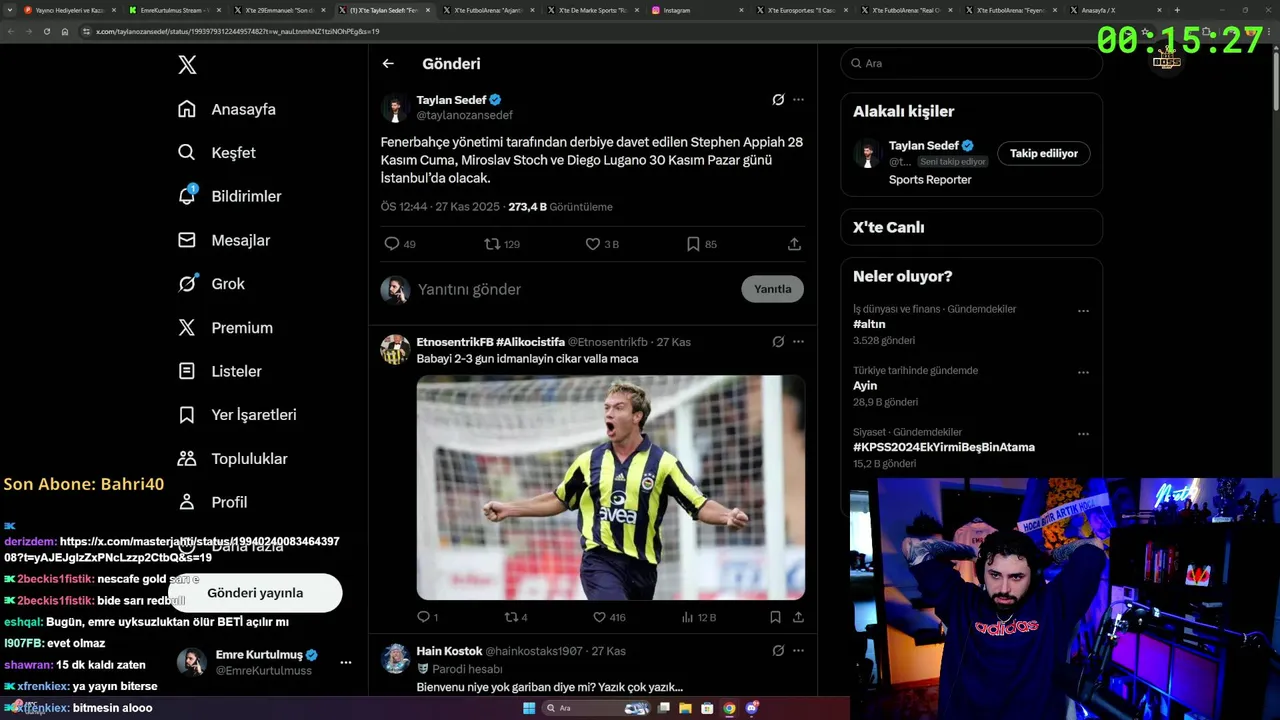Click Grok icon on Hain Kostok reply
Image resolution: width=1280 pixels, height=720 pixels.
[778, 651]
